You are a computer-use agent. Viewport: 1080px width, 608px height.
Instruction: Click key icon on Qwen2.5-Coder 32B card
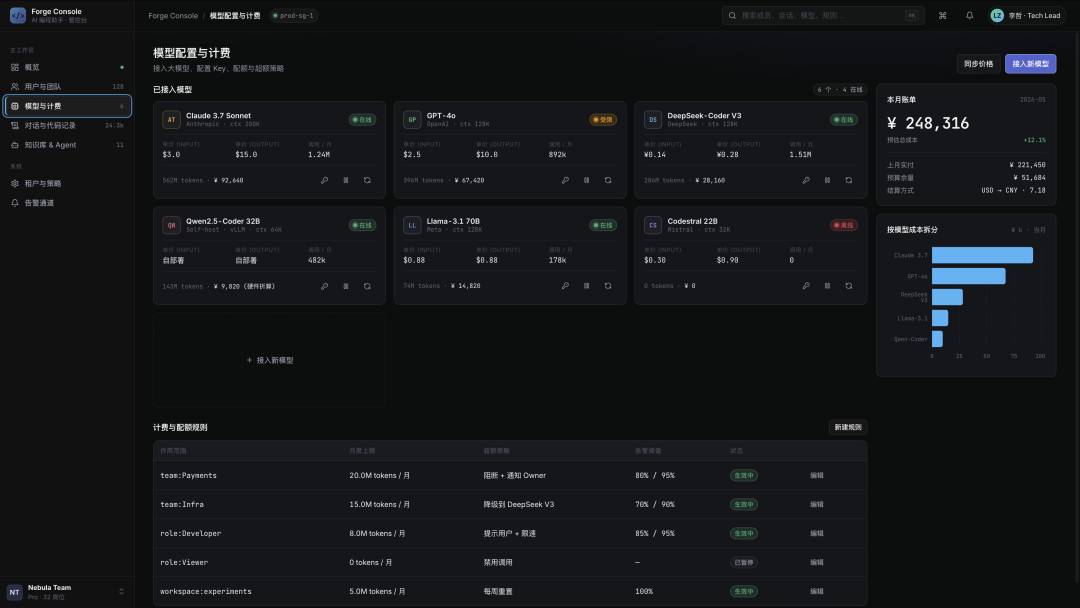click(x=324, y=286)
